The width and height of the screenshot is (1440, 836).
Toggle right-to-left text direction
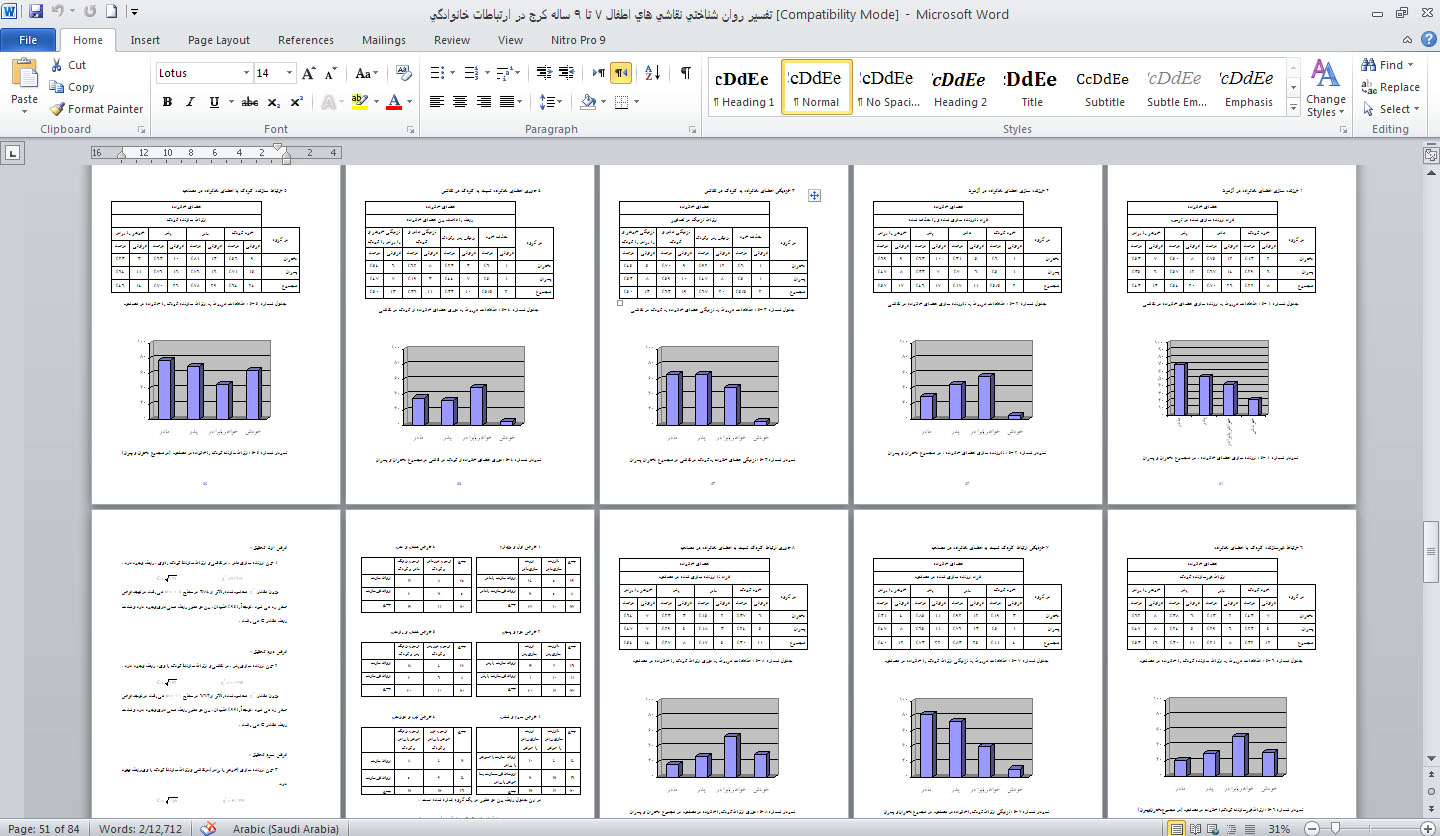tap(621, 73)
